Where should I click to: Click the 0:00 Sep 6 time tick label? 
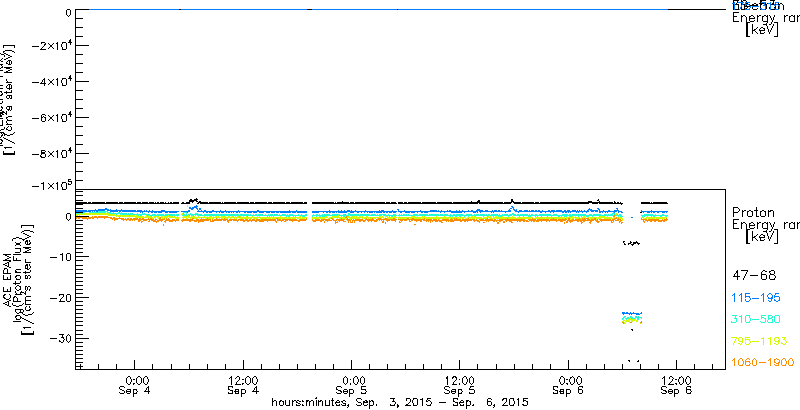(569, 387)
